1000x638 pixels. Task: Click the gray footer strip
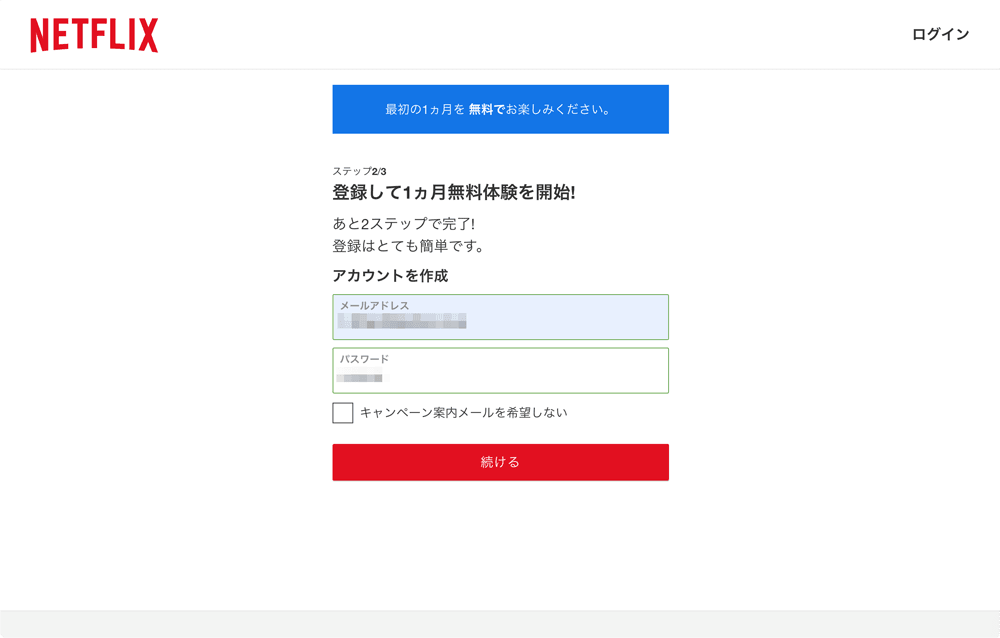[x=500, y=625]
